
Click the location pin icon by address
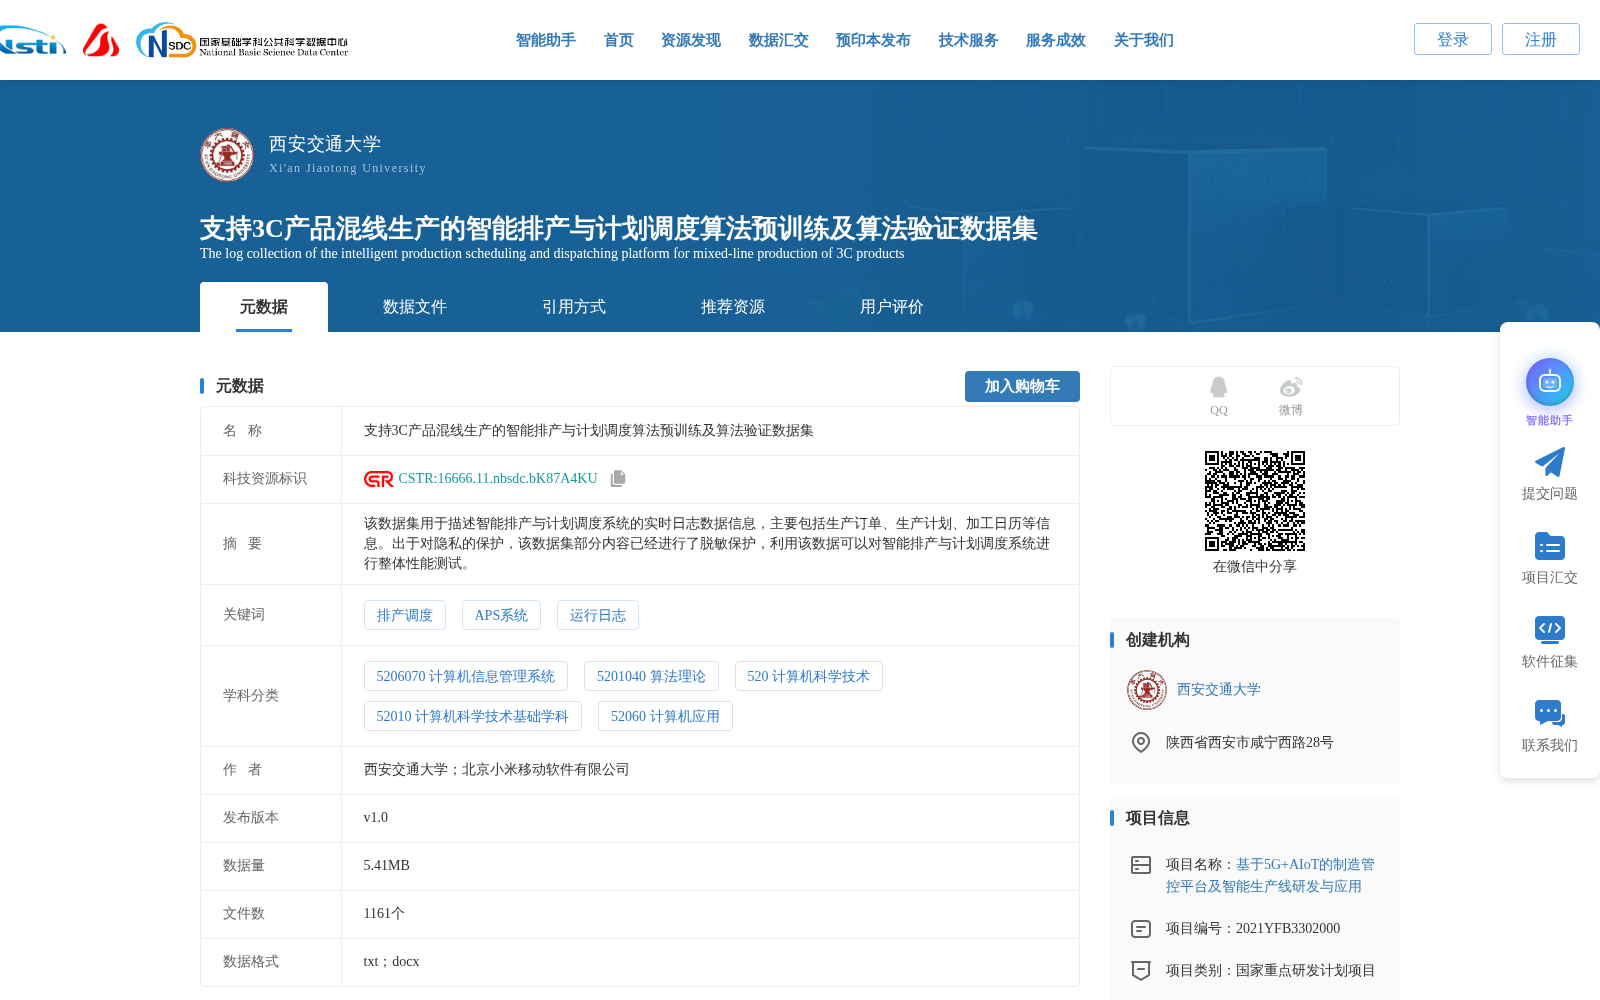pos(1141,742)
